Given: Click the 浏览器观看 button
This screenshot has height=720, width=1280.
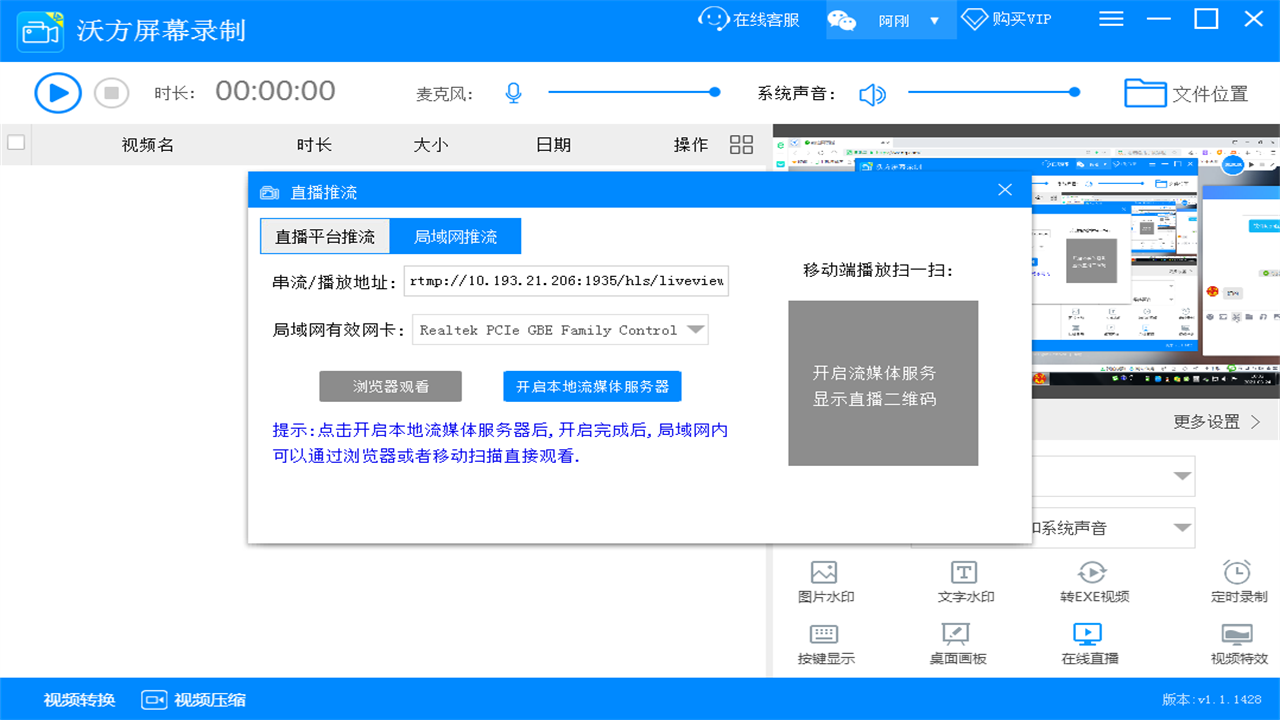Looking at the screenshot, I should (389, 386).
